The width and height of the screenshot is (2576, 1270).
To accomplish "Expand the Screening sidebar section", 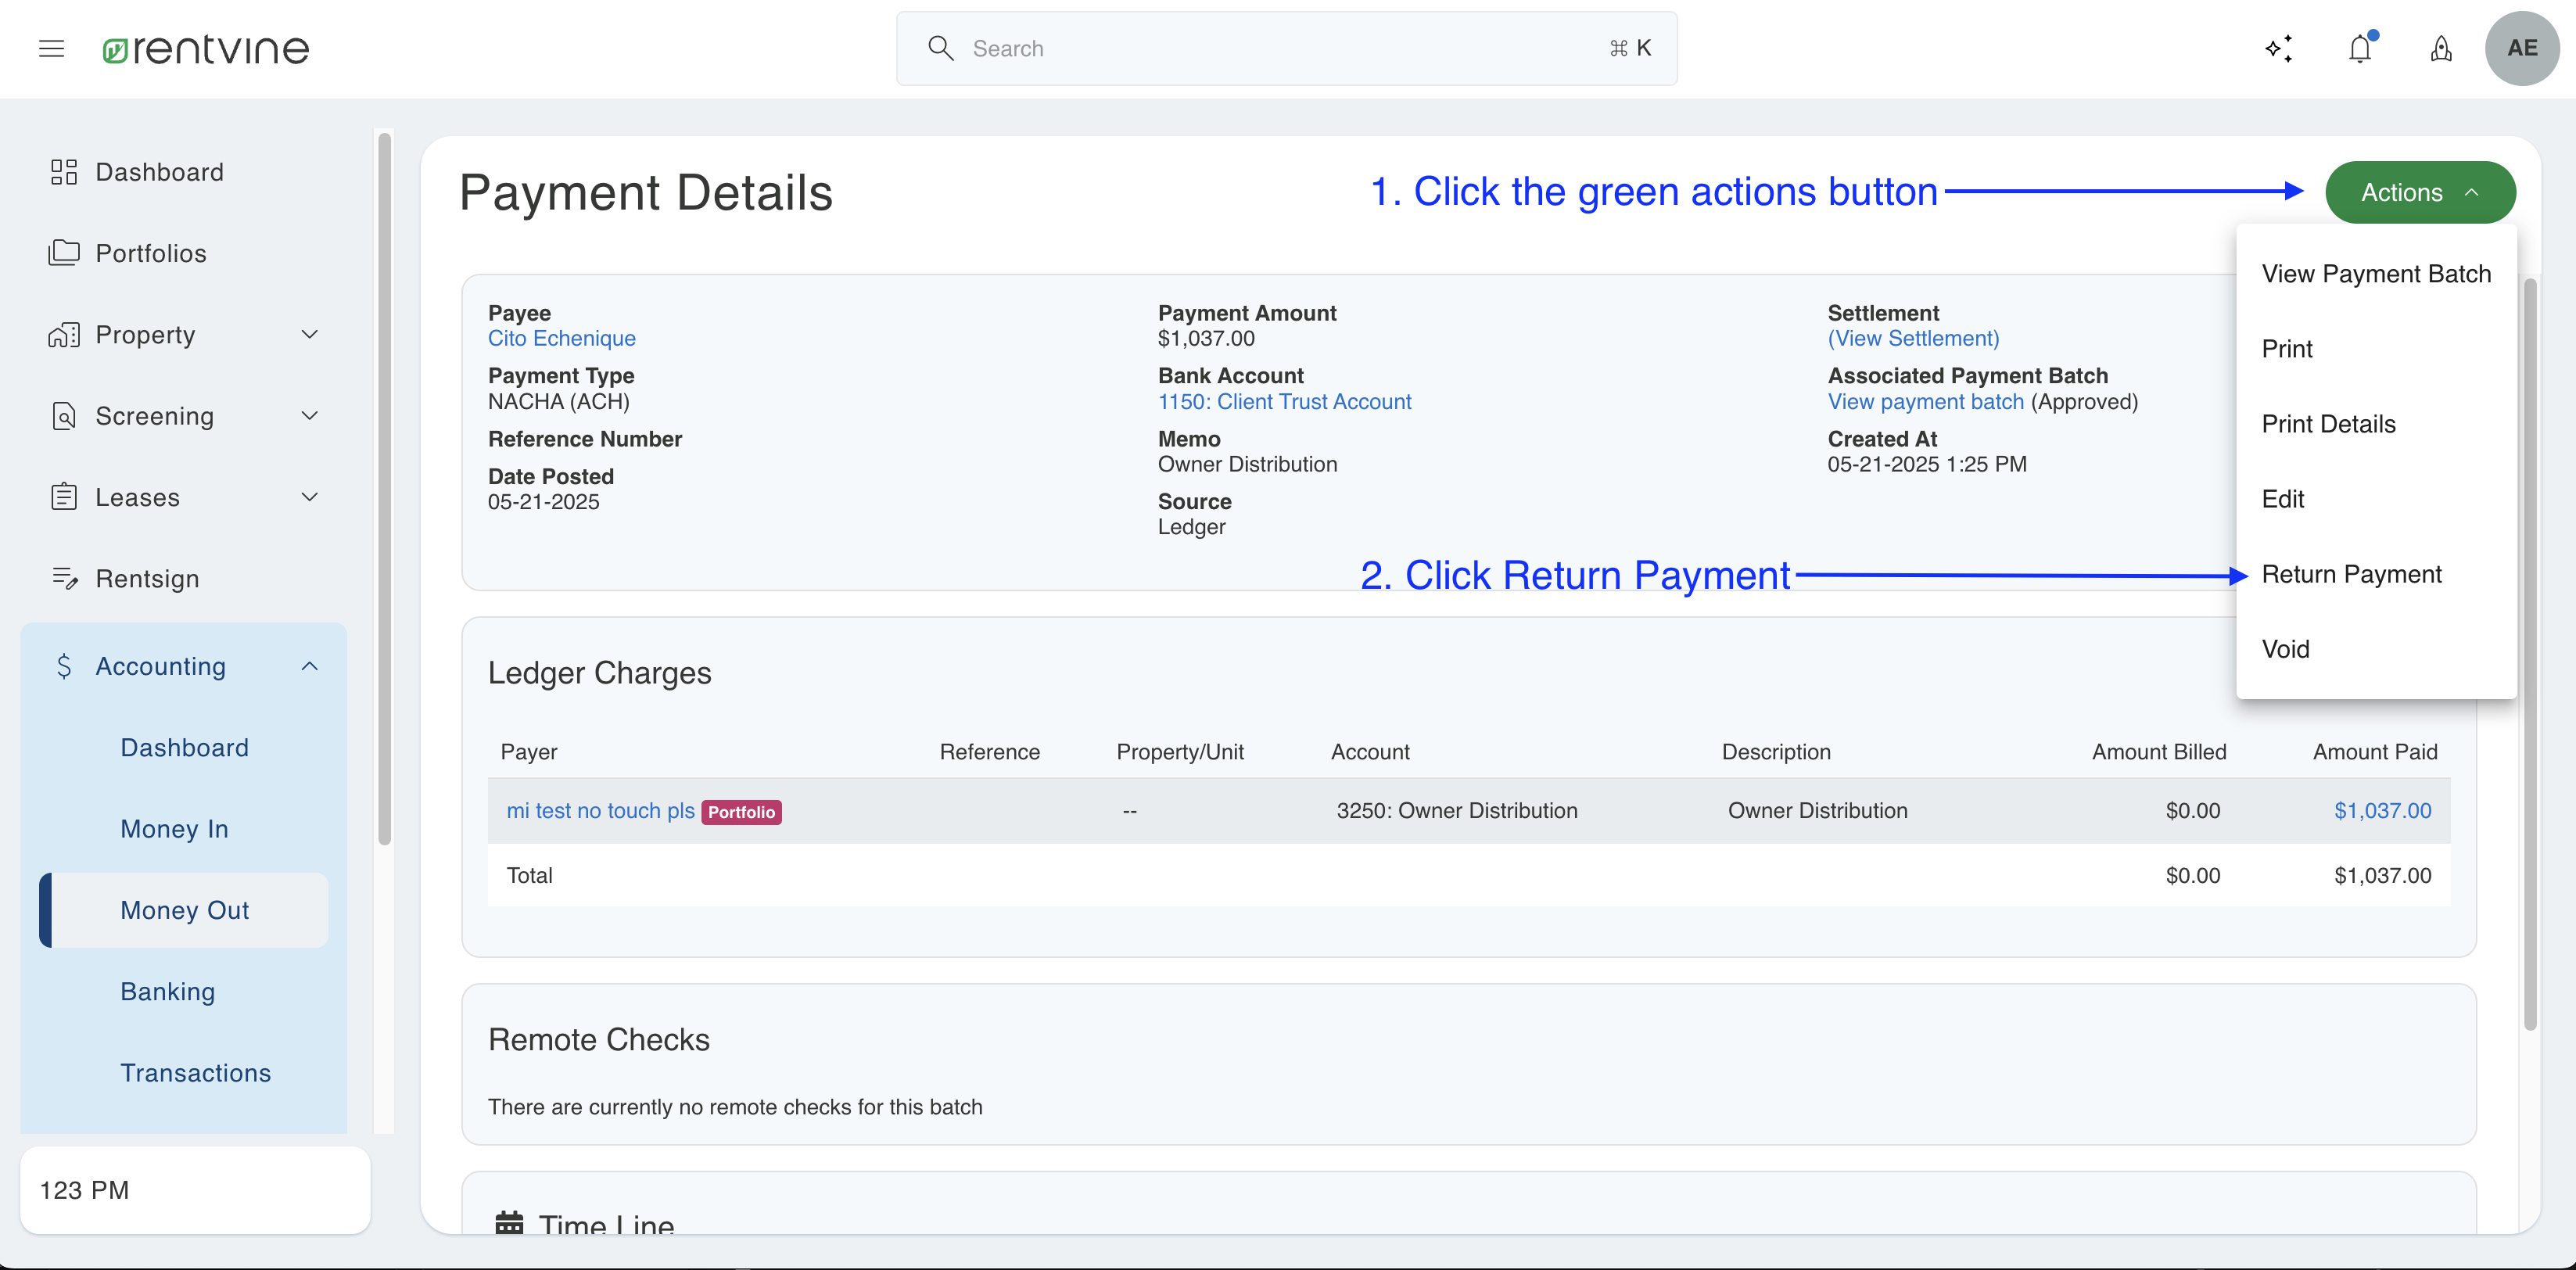I will coord(310,415).
